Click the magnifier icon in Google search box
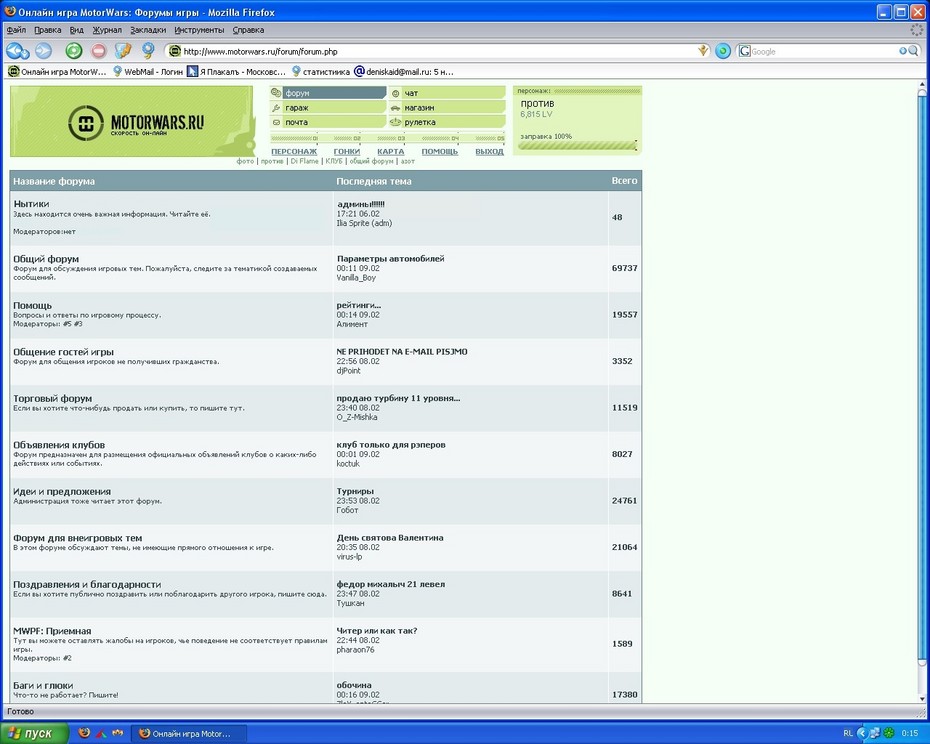The height and width of the screenshot is (744, 930). click(913, 51)
